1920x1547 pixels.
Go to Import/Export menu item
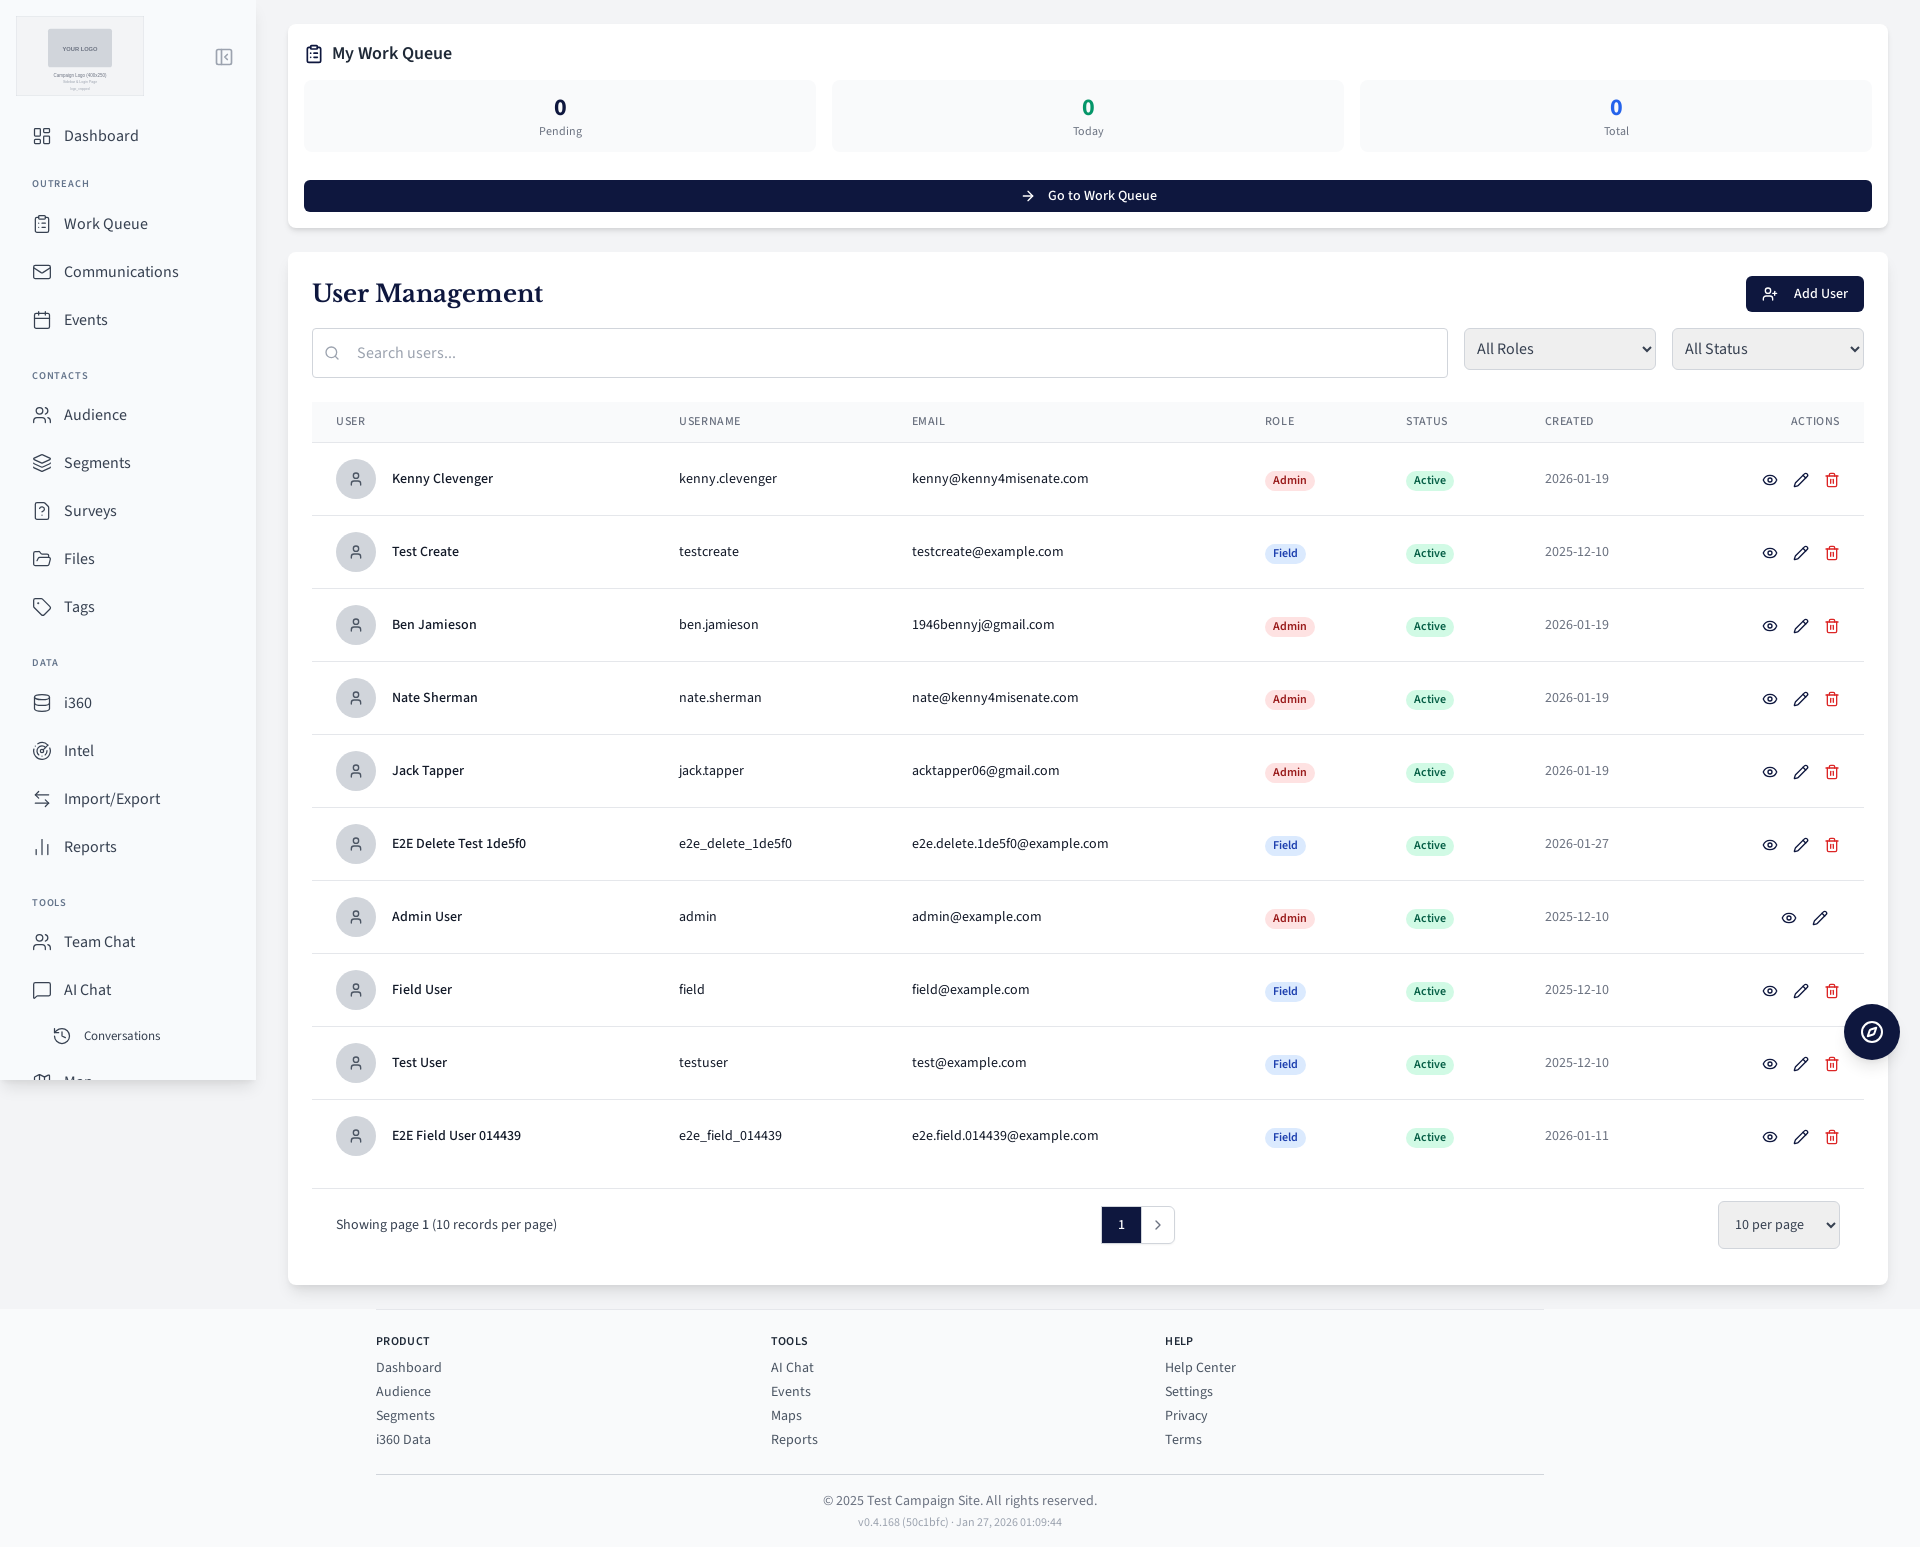(111, 799)
